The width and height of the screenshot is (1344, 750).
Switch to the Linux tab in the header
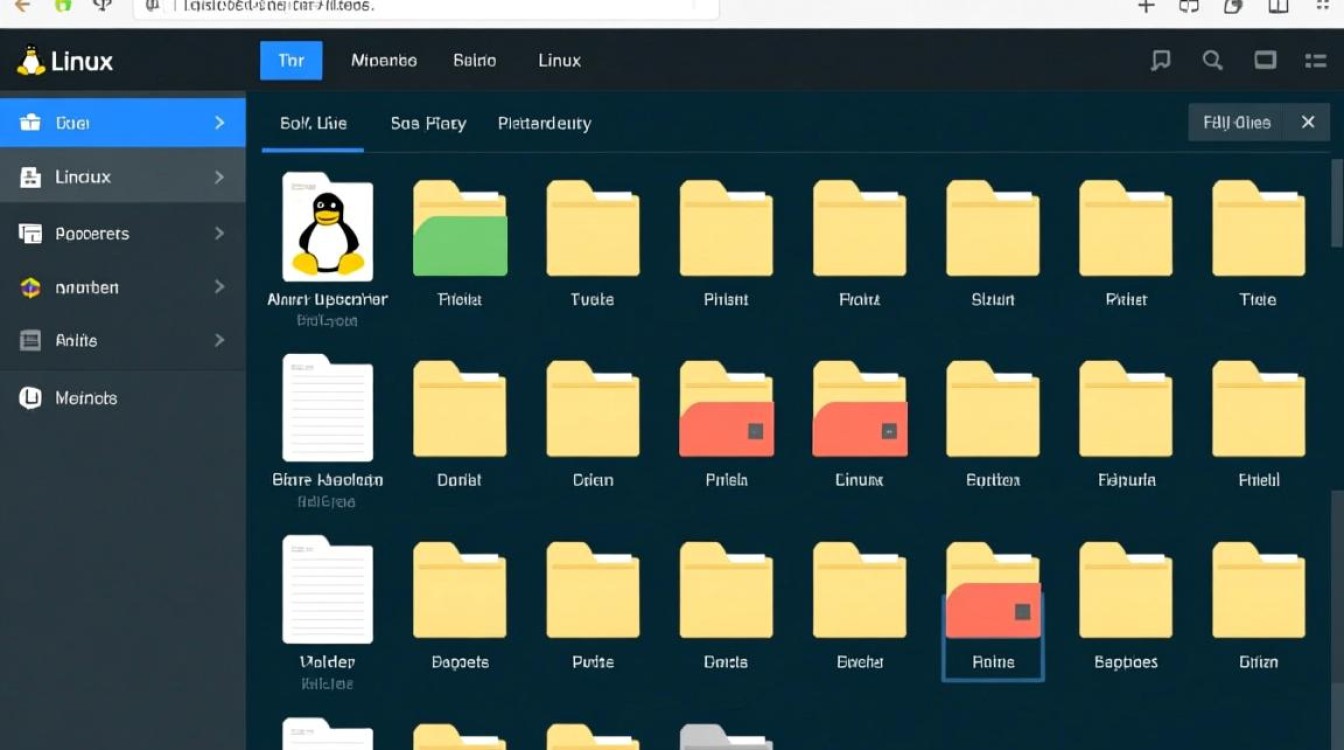pos(558,60)
